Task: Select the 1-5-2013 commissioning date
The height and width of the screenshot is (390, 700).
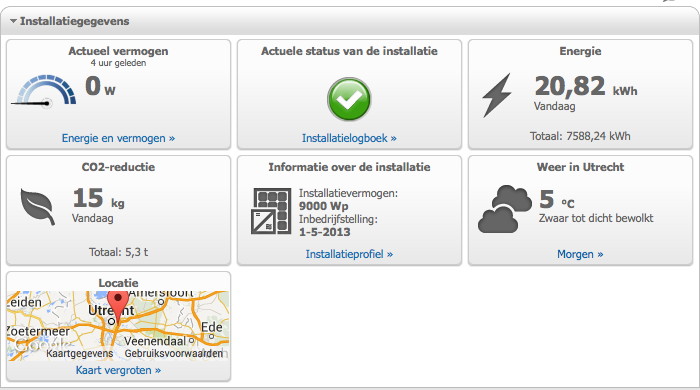Action: click(325, 232)
